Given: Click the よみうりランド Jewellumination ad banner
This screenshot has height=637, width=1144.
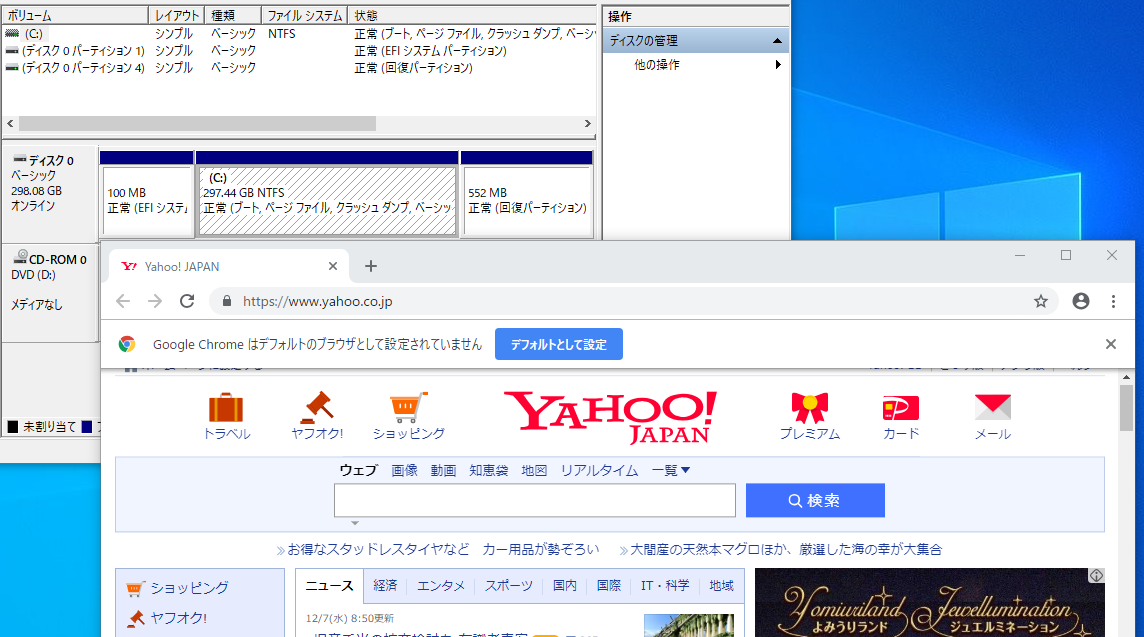Looking at the screenshot, I should [930, 603].
